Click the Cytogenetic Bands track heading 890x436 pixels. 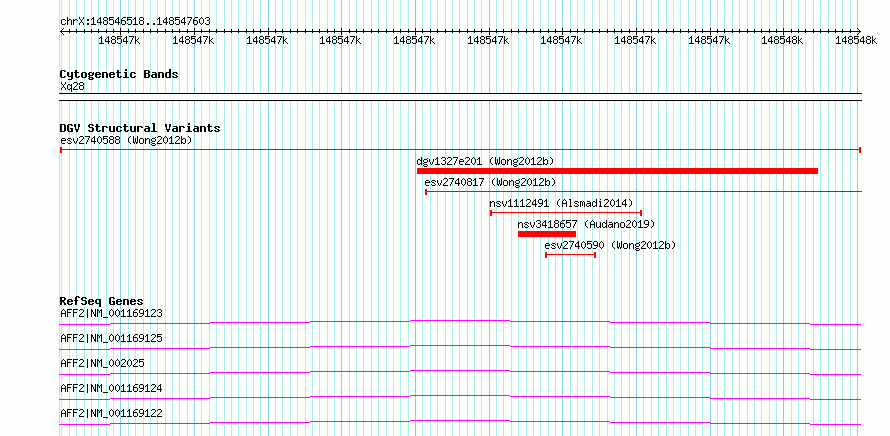click(119, 74)
